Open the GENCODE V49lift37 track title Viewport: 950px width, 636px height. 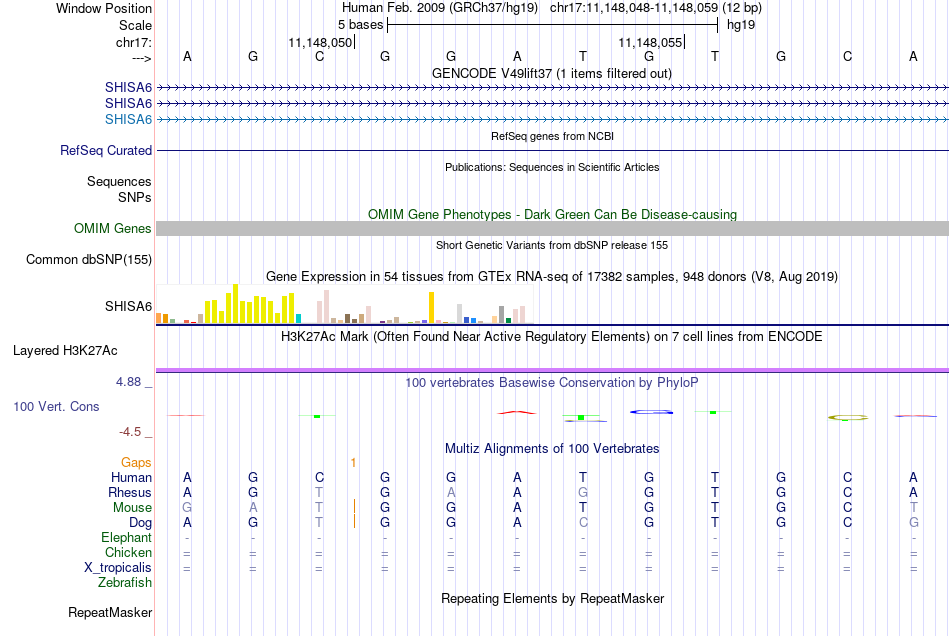click(551, 73)
